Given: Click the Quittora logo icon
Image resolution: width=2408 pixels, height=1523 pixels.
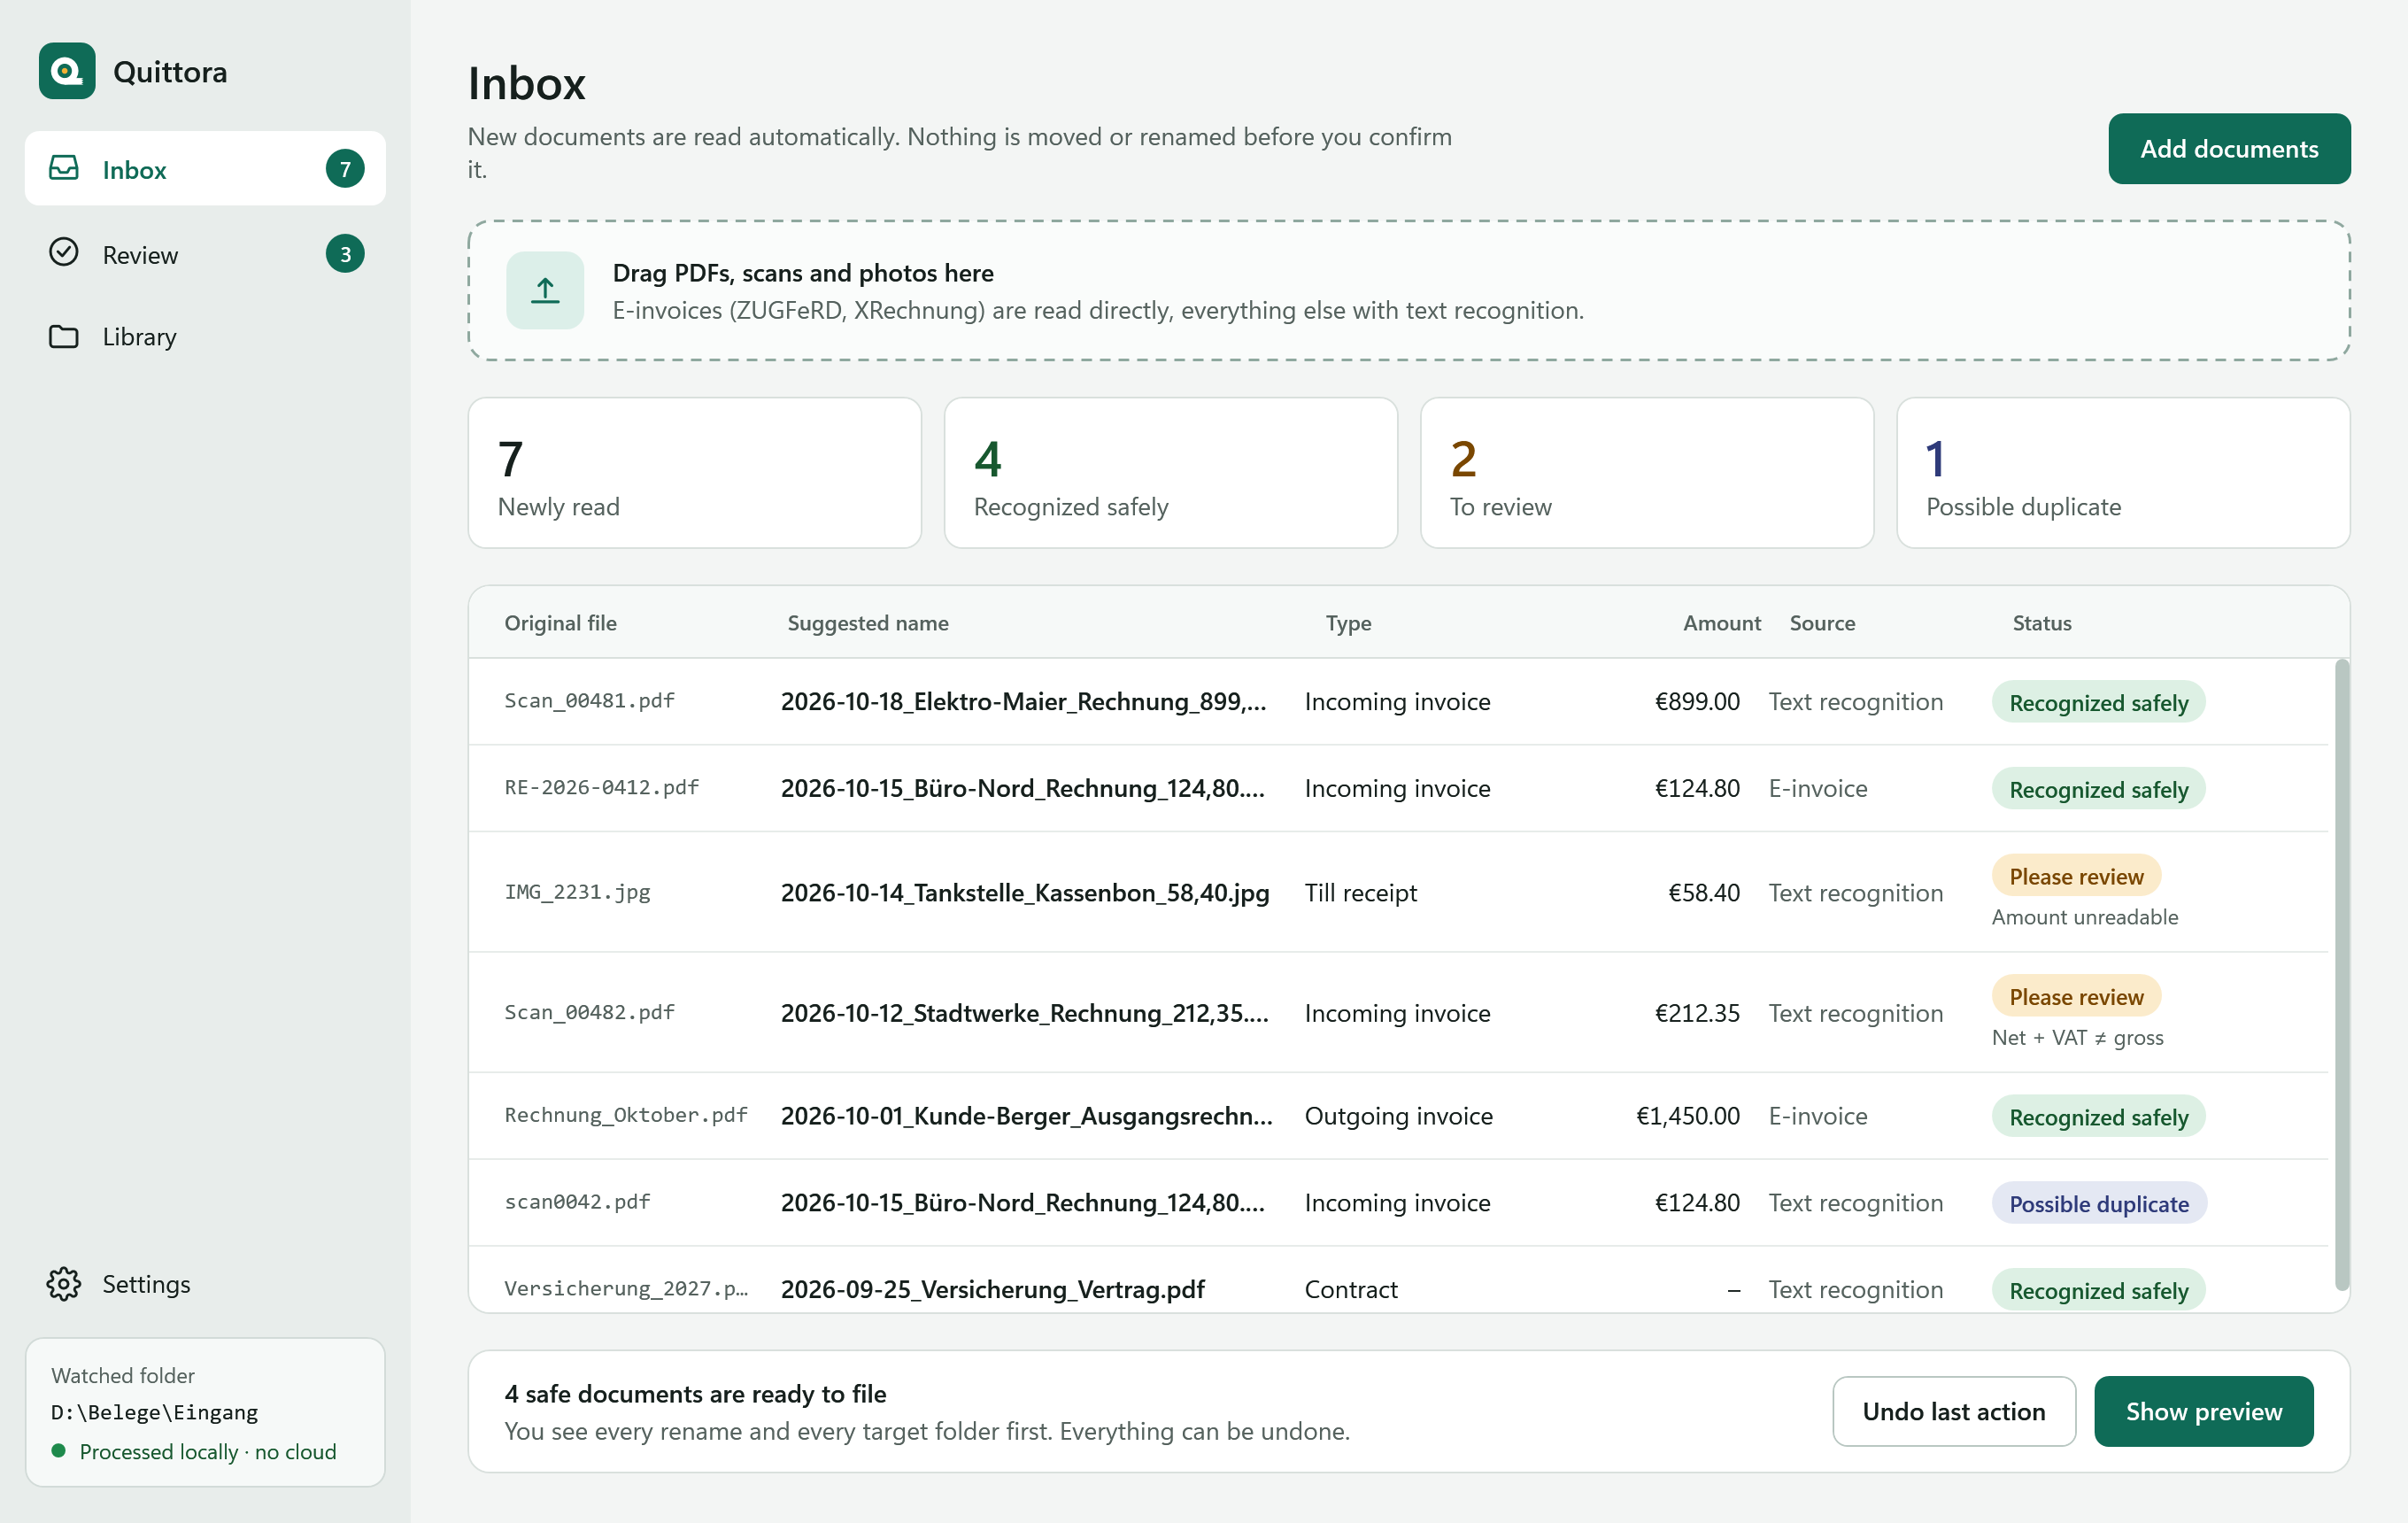Looking at the screenshot, I should [x=67, y=71].
